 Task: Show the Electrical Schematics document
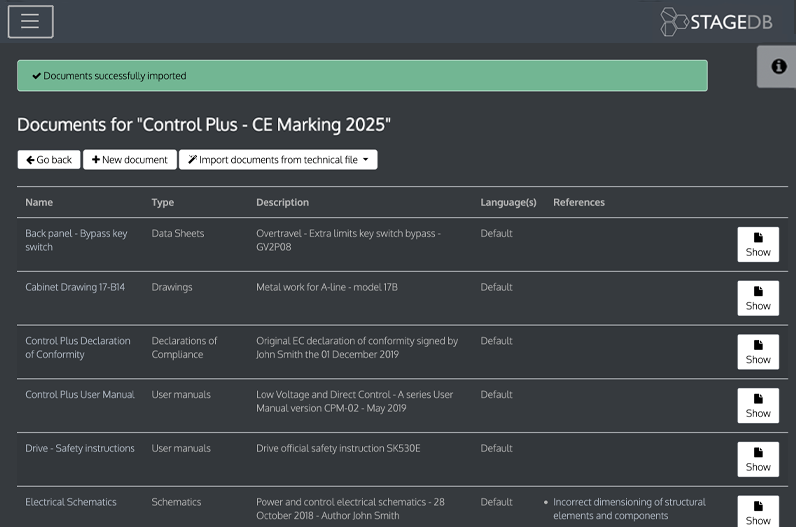tap(757, 511)
